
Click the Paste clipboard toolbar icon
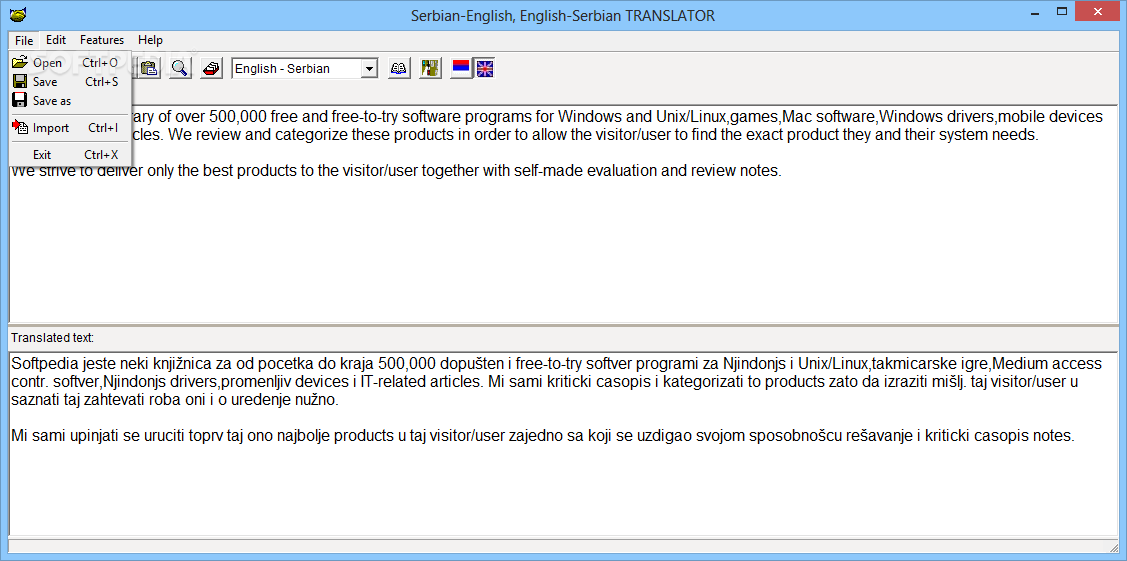150,68
